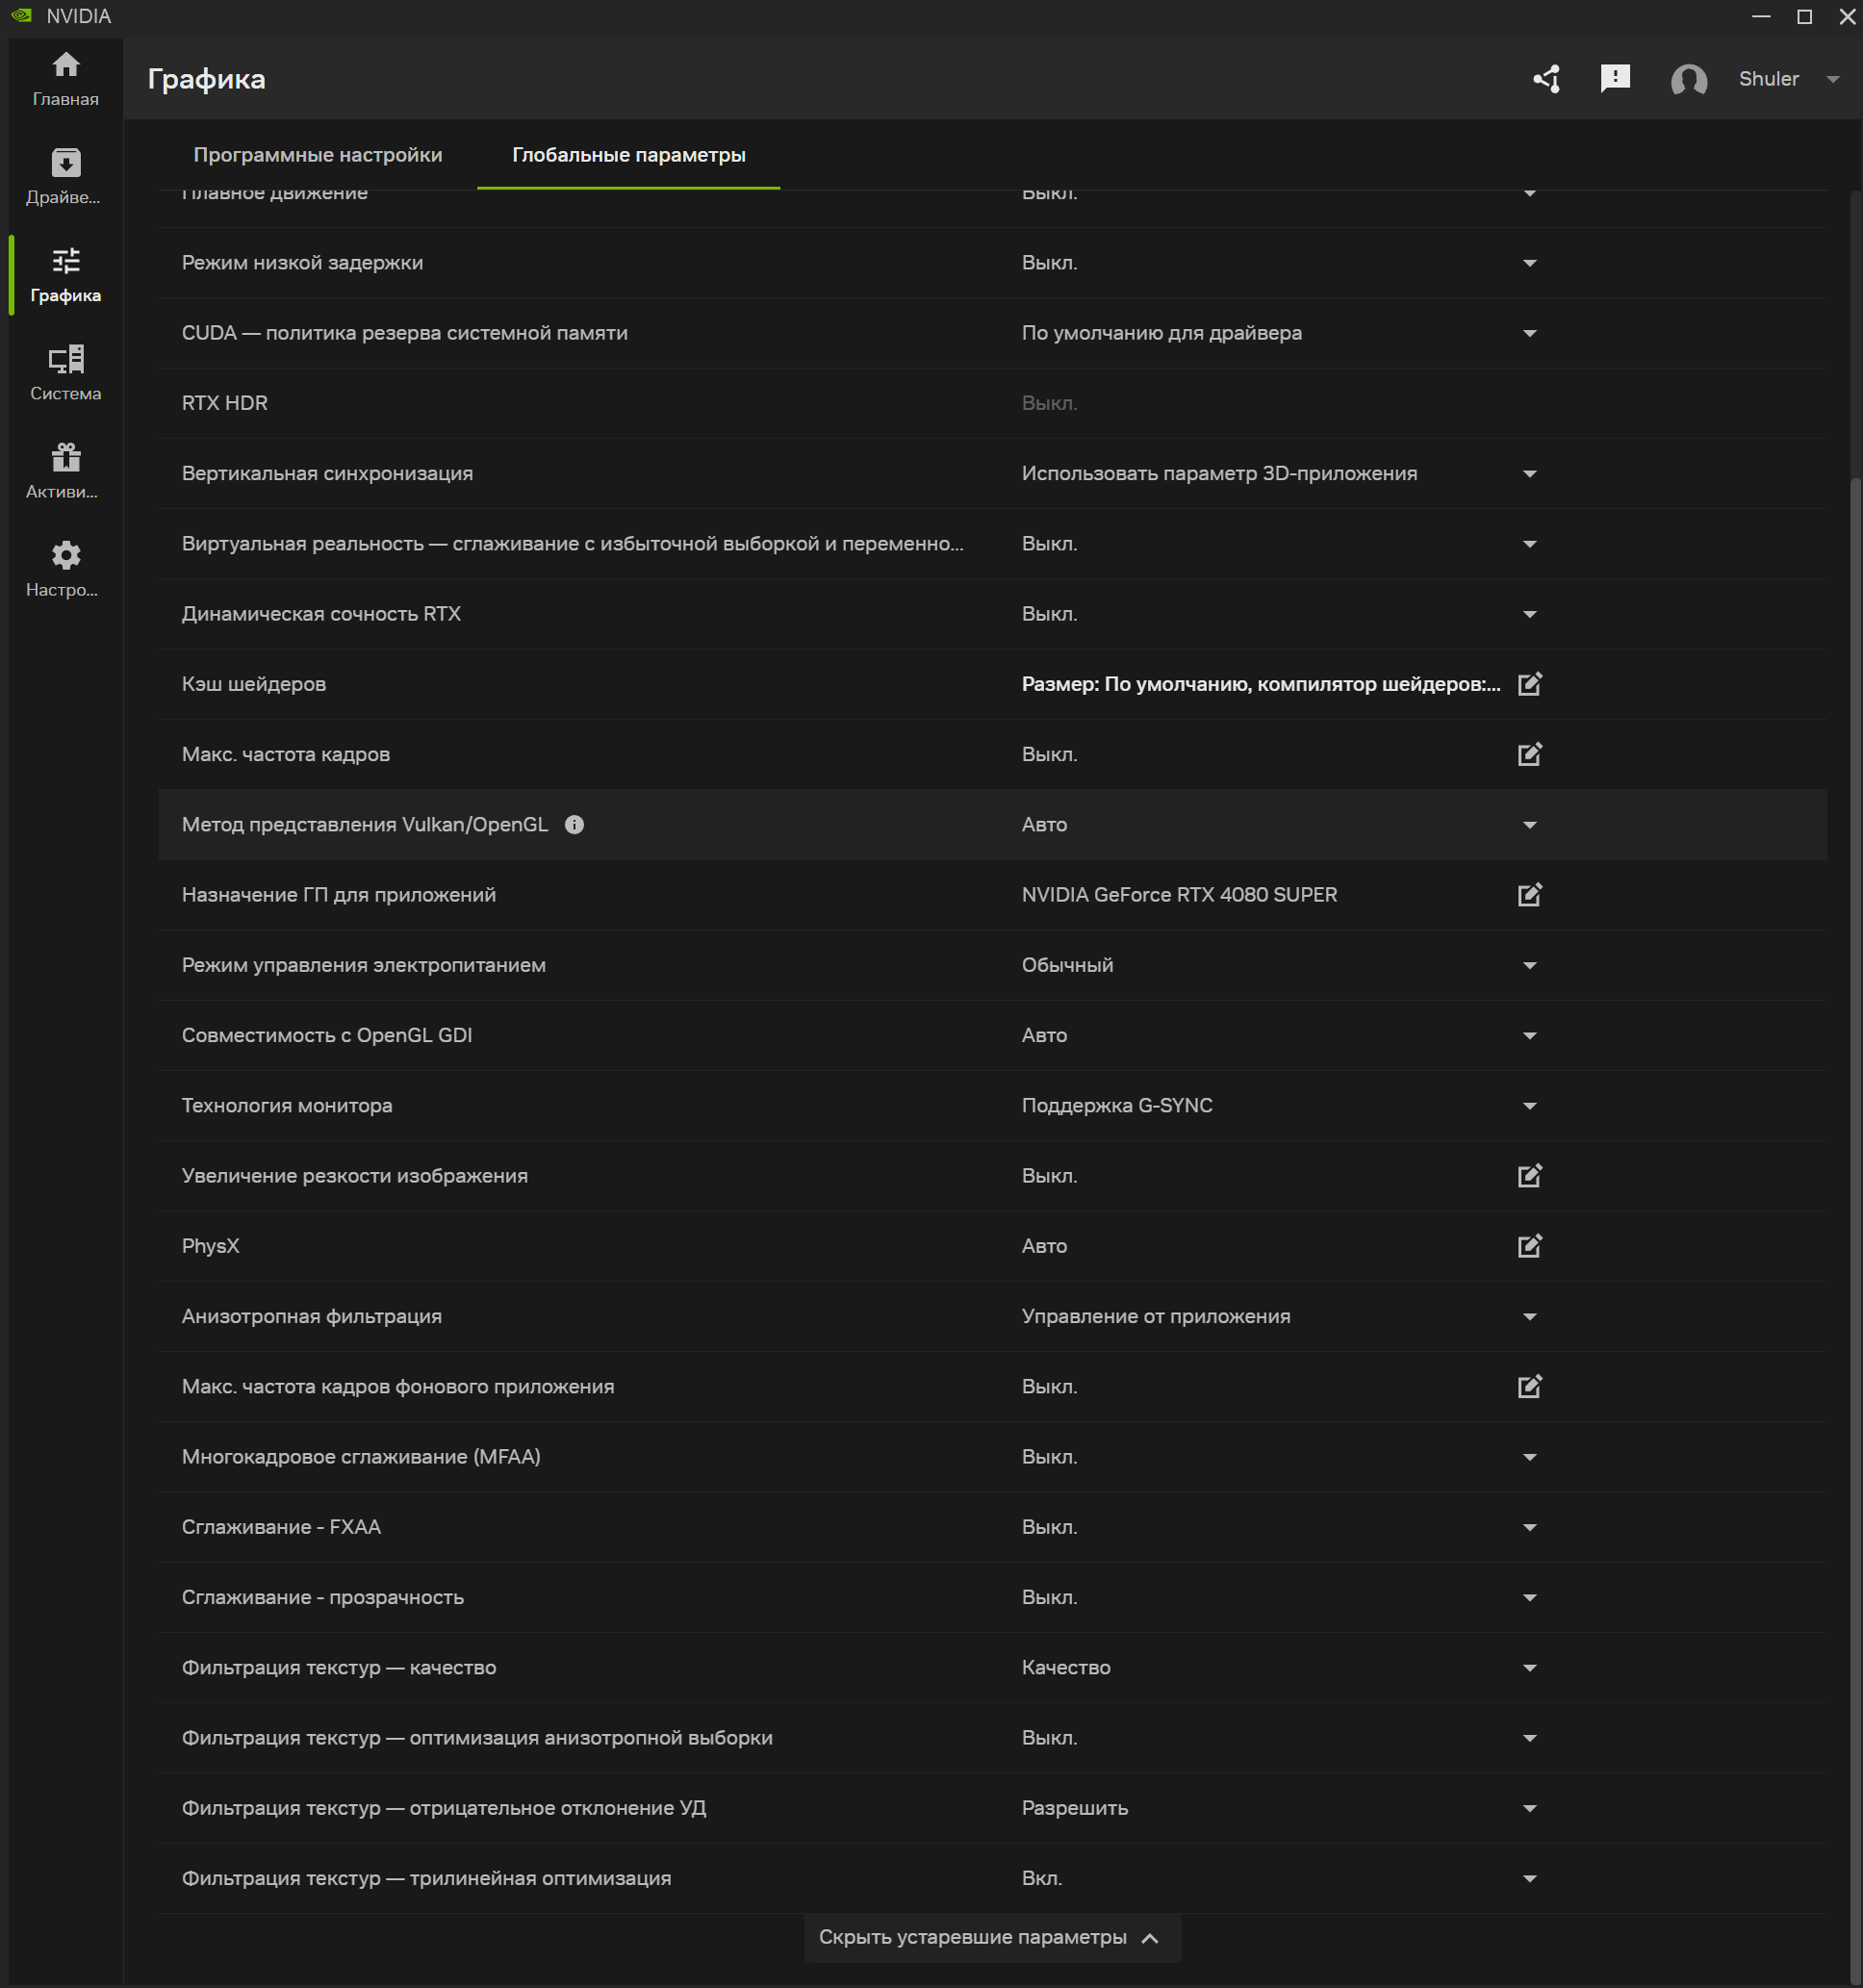Image resolution: width=1863 pixels, height=1988 pixels.
Task: Expand Динамическая сочность RTX dropdown
Action: pyautogui.click(x=1530, y=614)
